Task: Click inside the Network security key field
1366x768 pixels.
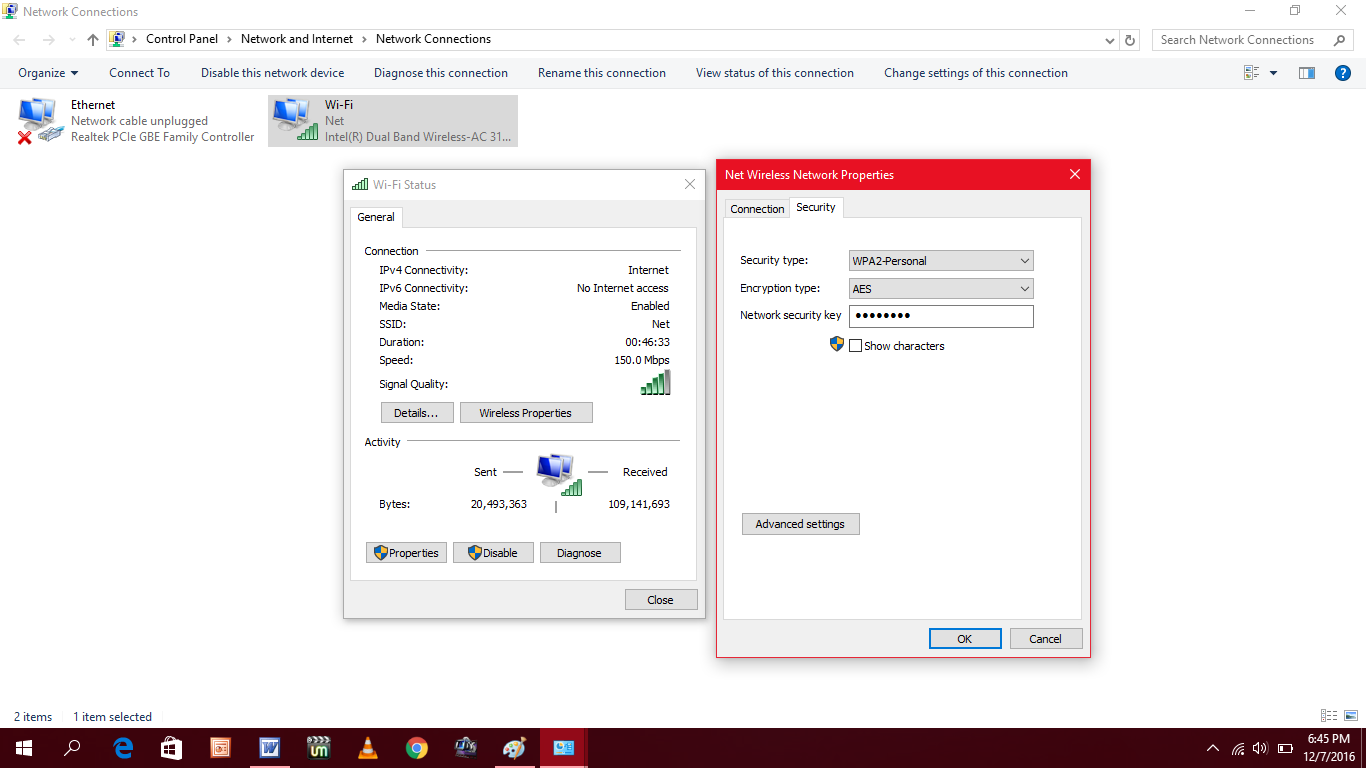Action: pos(940,315)
